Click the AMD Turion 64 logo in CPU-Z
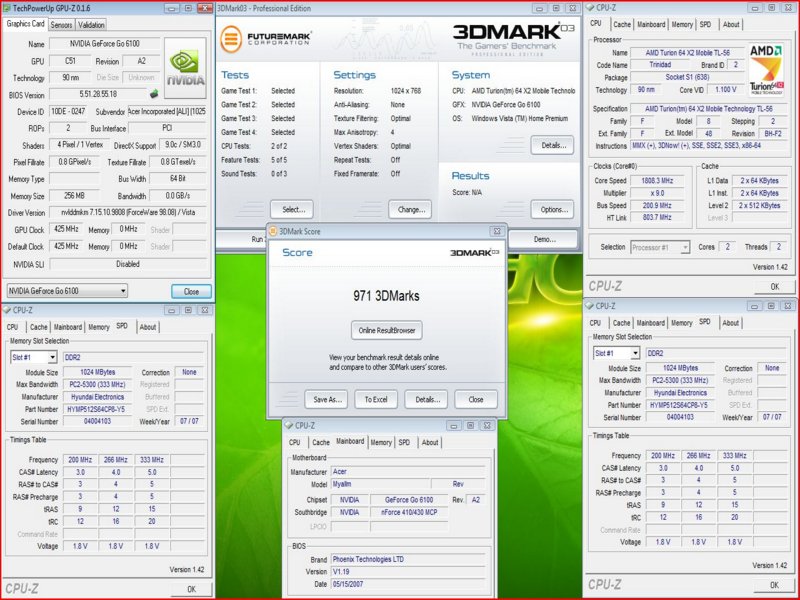Screen dimensions: 800x600 click(x=766, y=70)
